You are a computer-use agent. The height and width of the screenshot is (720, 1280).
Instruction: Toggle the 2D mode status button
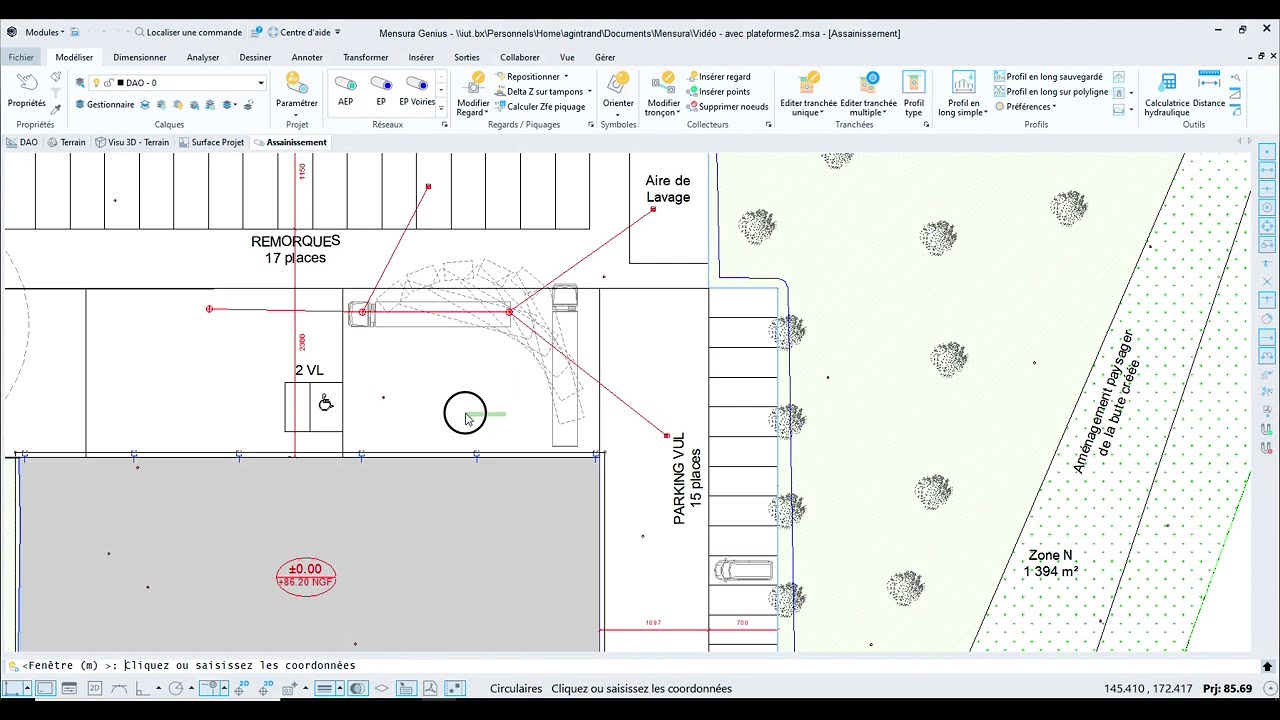pos(95,688)
